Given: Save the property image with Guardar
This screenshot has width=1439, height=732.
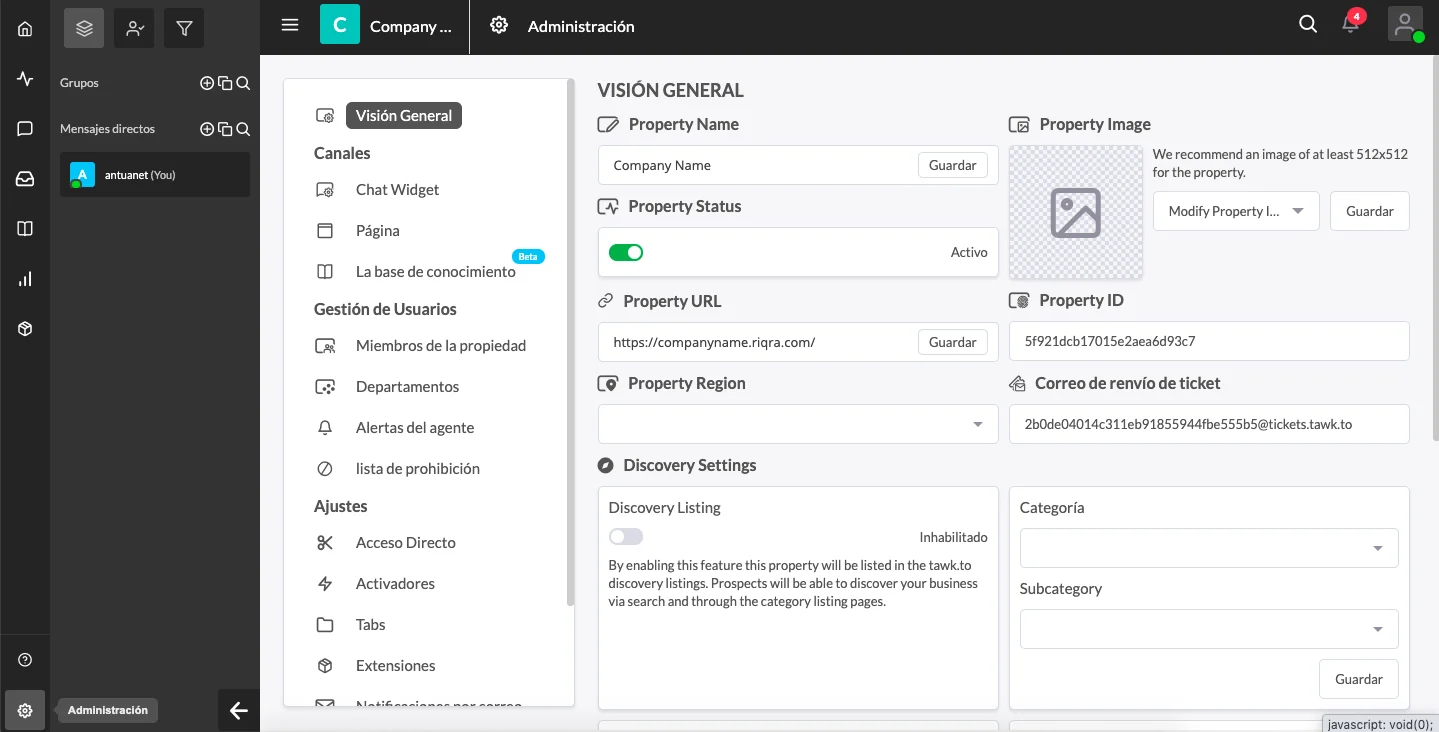Looking at the screenshot, I should coord(1369,211).
